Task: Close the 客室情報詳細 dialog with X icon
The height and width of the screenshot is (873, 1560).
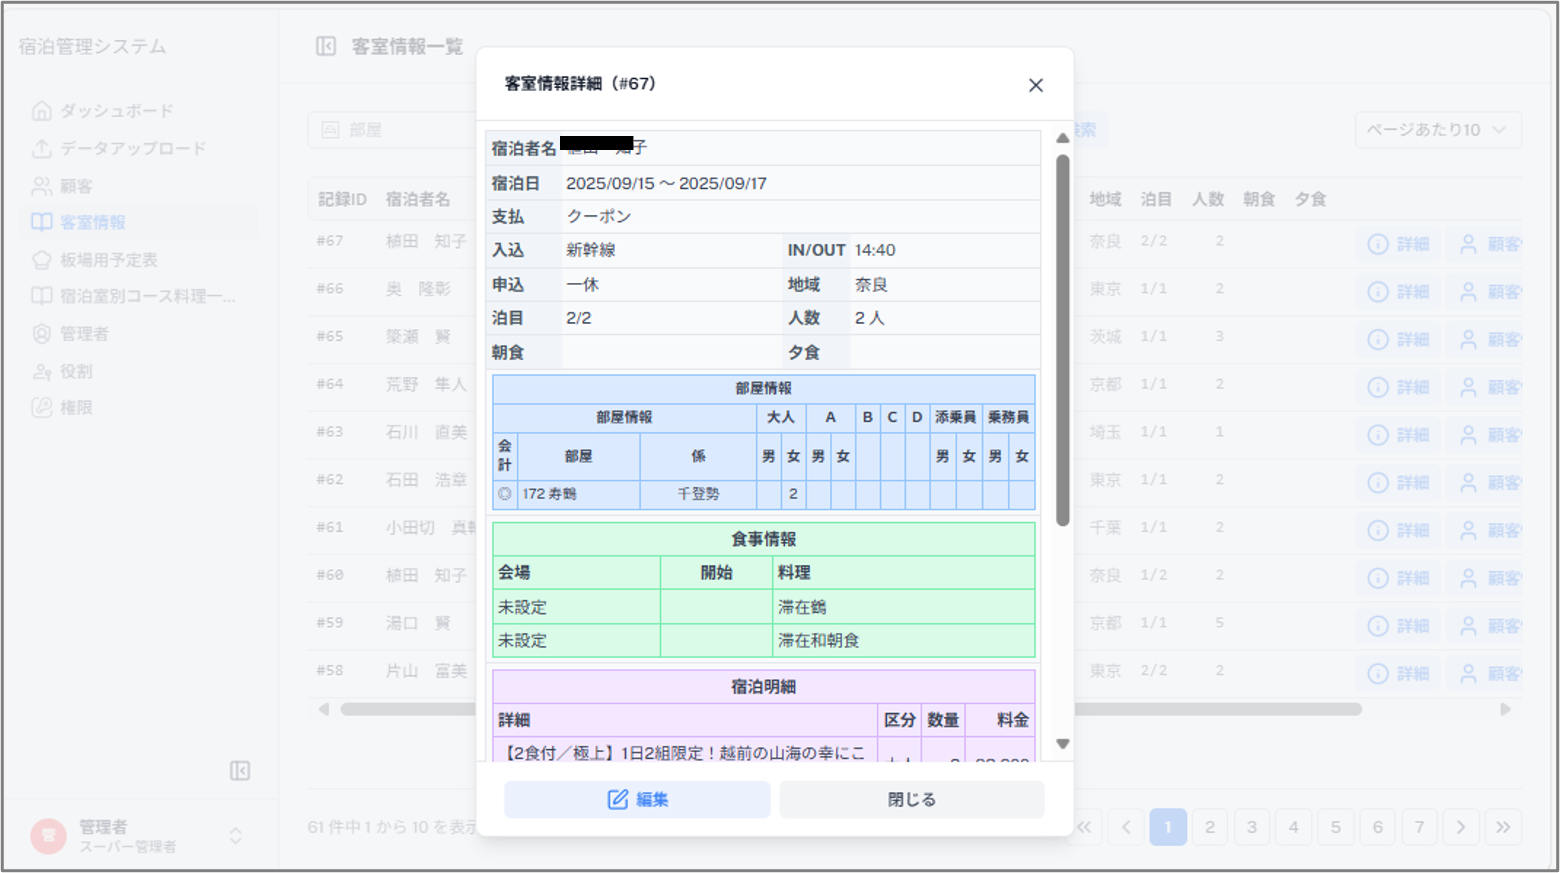Action: click(1035, 85)
